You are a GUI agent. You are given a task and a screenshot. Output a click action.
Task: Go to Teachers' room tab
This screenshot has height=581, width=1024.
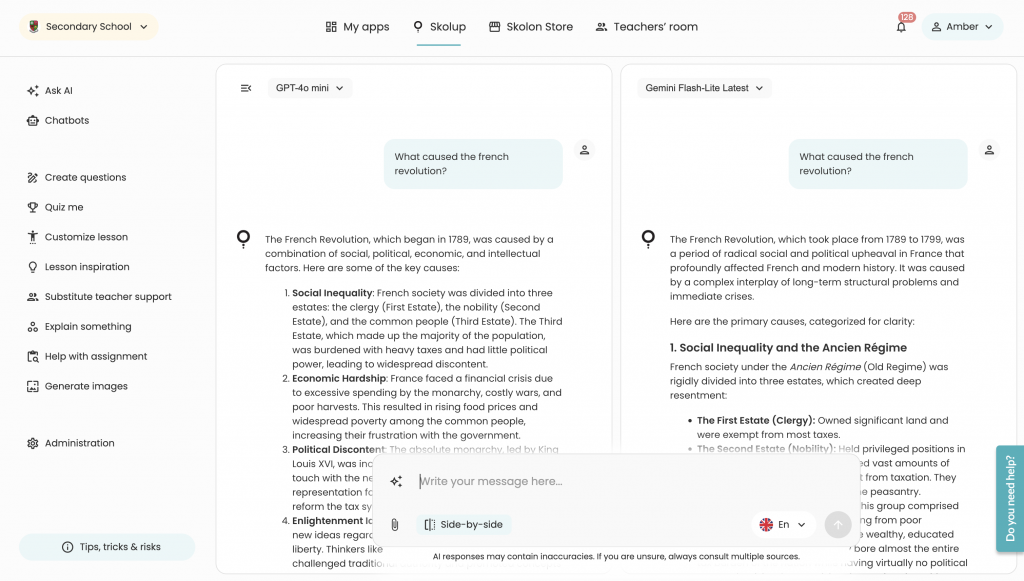pos(646,27)
